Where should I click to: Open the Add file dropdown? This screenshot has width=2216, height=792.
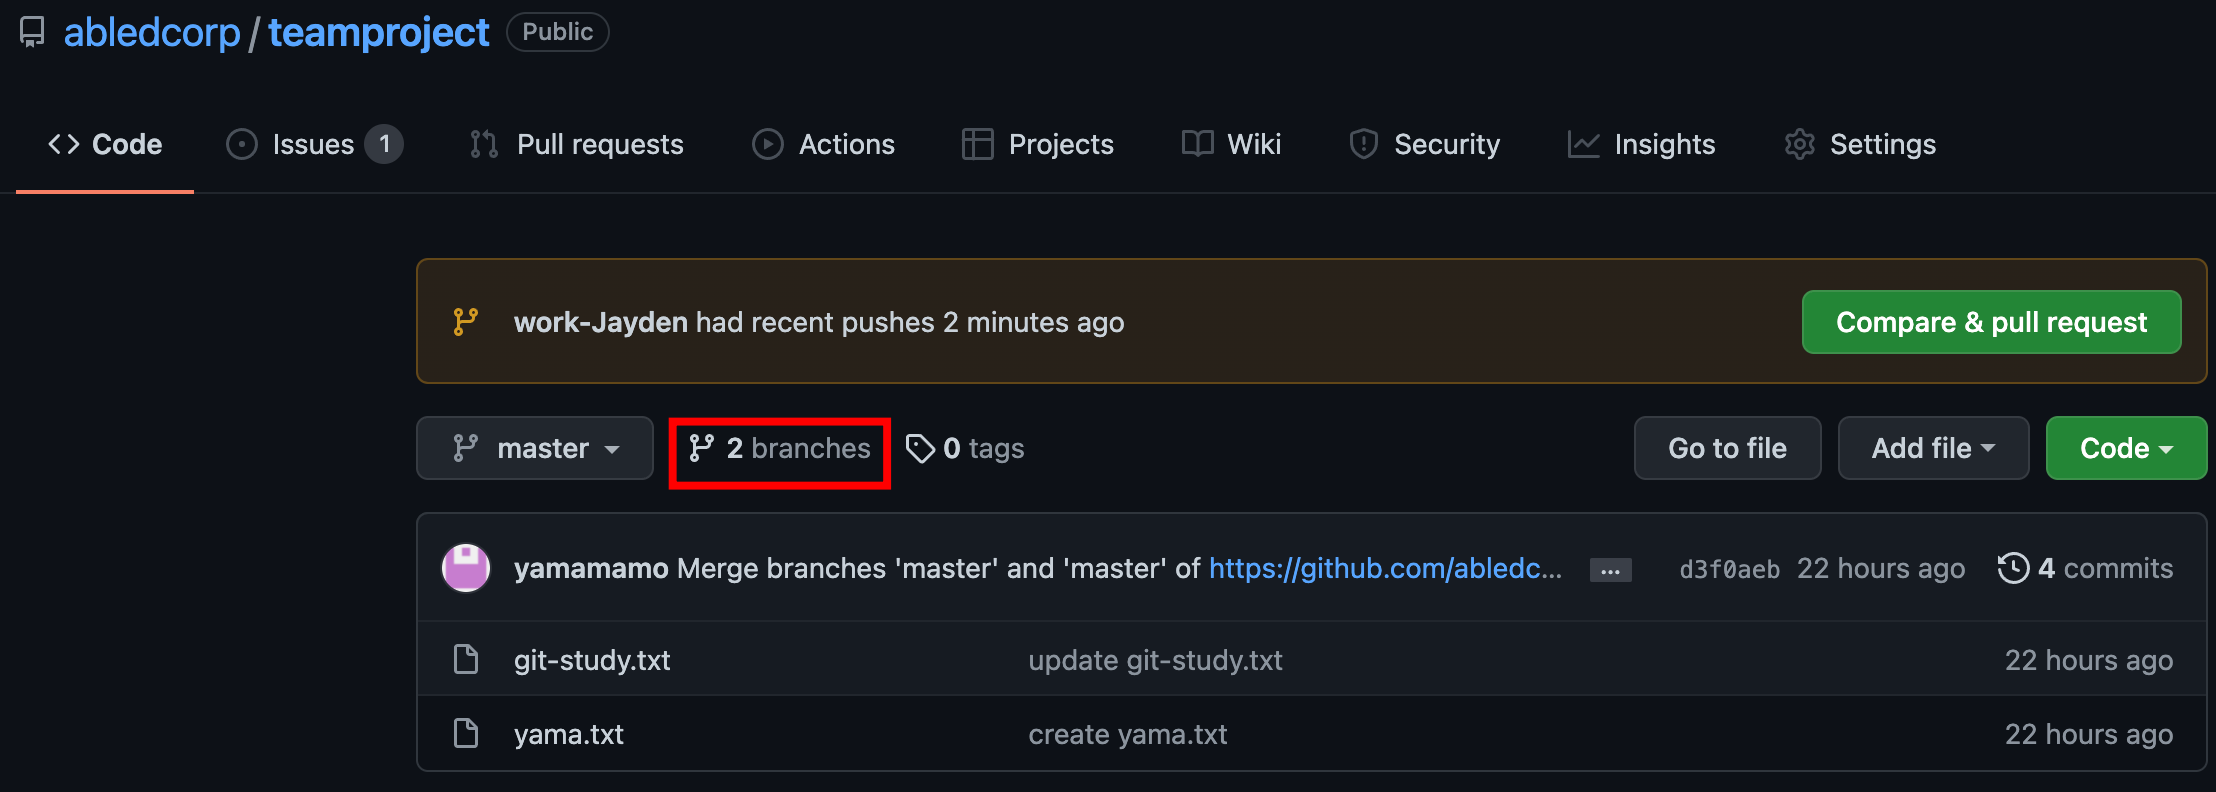tap(1933, 448)
